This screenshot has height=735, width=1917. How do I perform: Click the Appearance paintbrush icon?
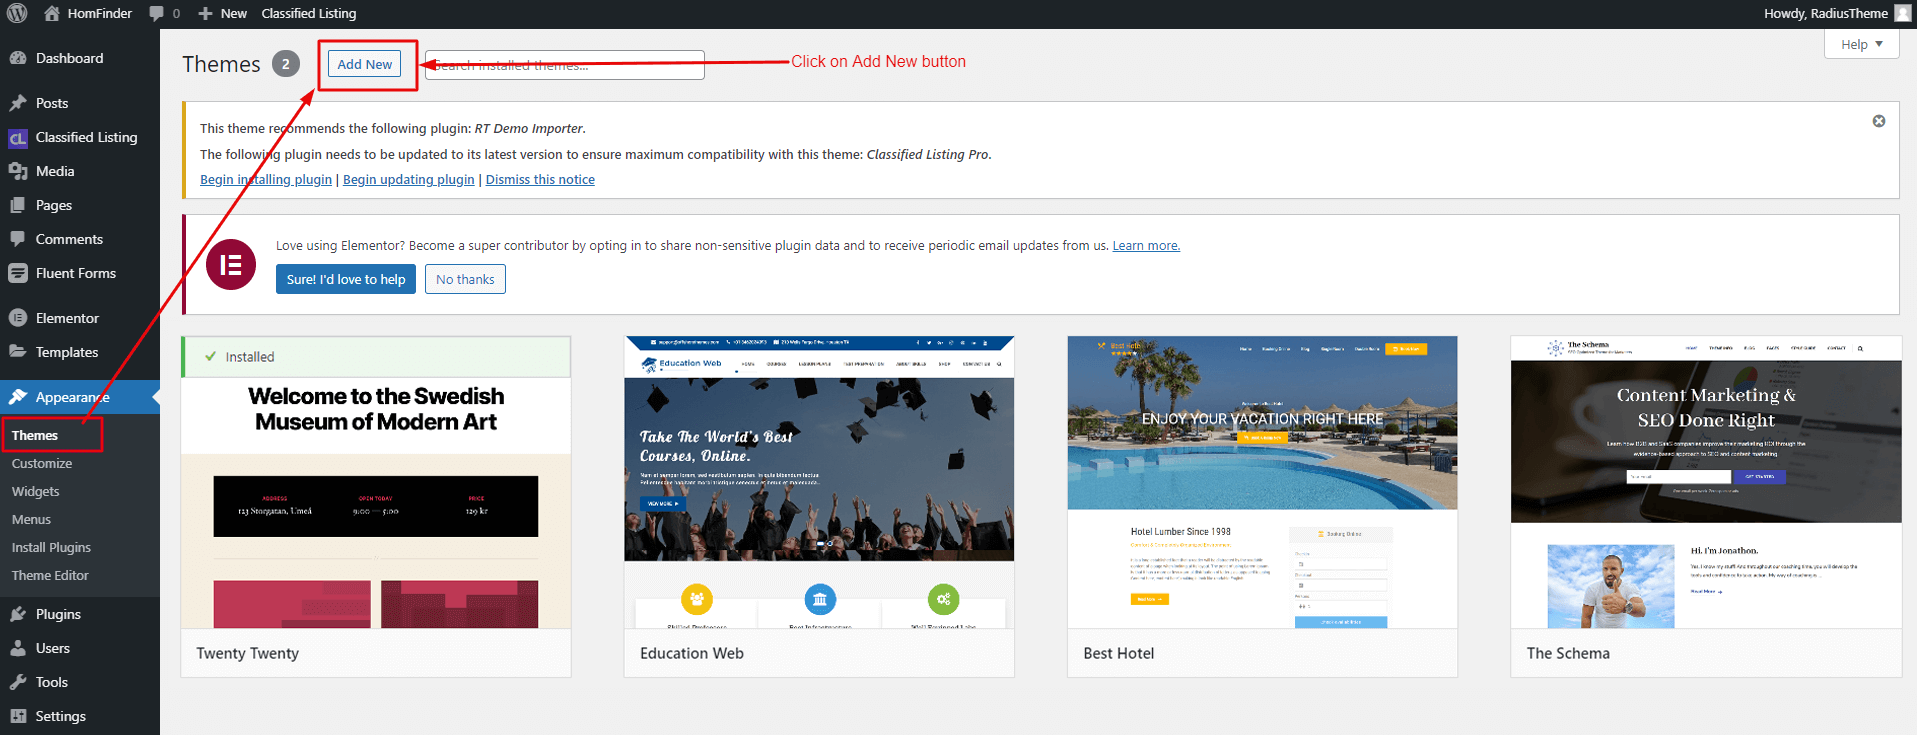pos(18,397)
